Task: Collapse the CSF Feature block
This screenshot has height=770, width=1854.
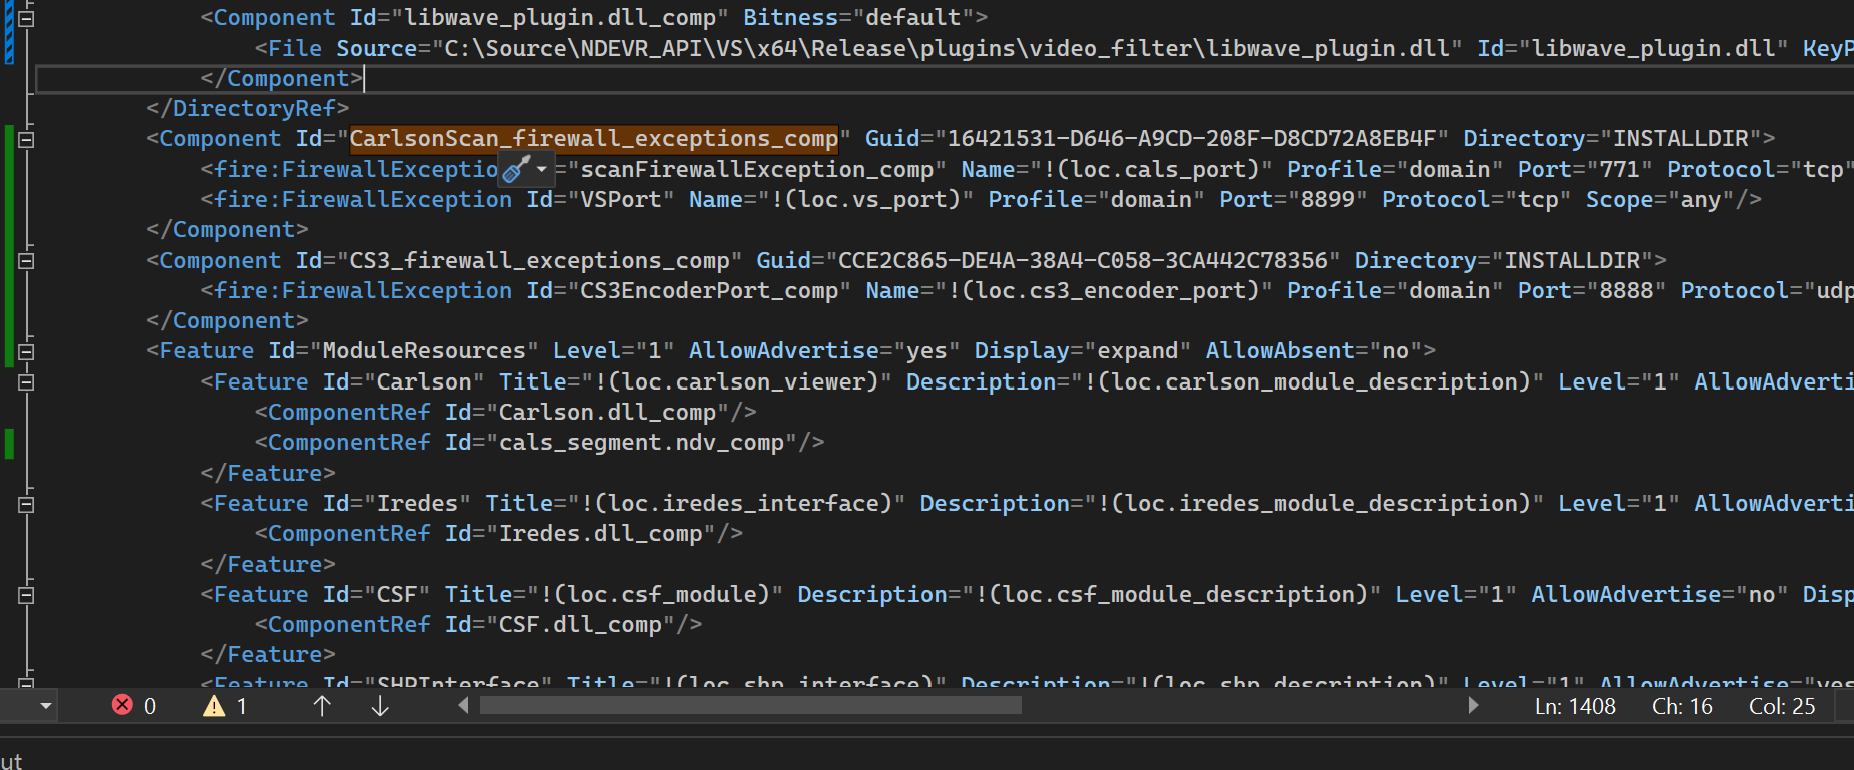Action: tap(27, 595)
